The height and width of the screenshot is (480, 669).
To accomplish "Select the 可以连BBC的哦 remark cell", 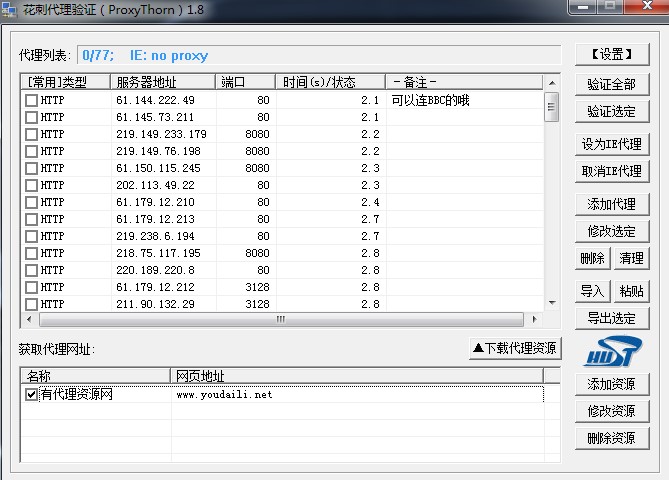I will 430,100.
